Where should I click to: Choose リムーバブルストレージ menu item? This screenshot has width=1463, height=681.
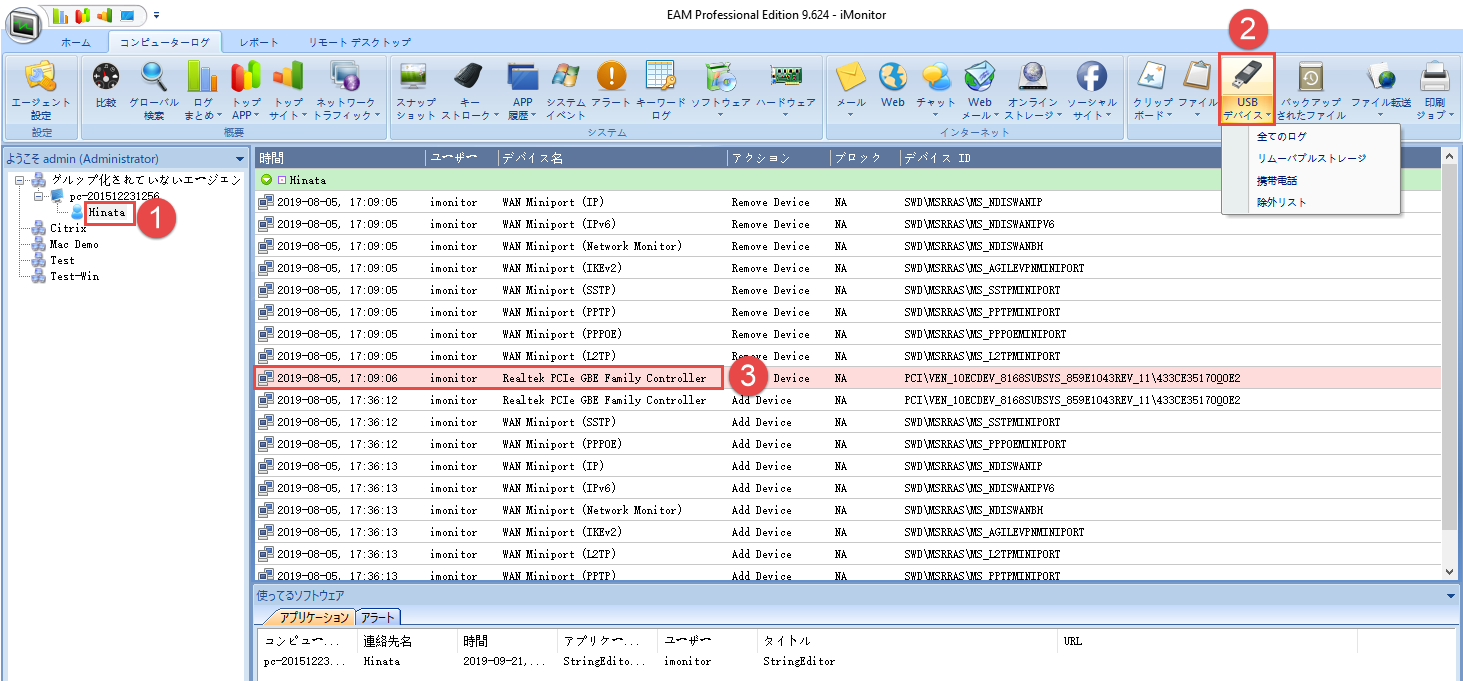pyautogui.click(x=1311, y=158)
